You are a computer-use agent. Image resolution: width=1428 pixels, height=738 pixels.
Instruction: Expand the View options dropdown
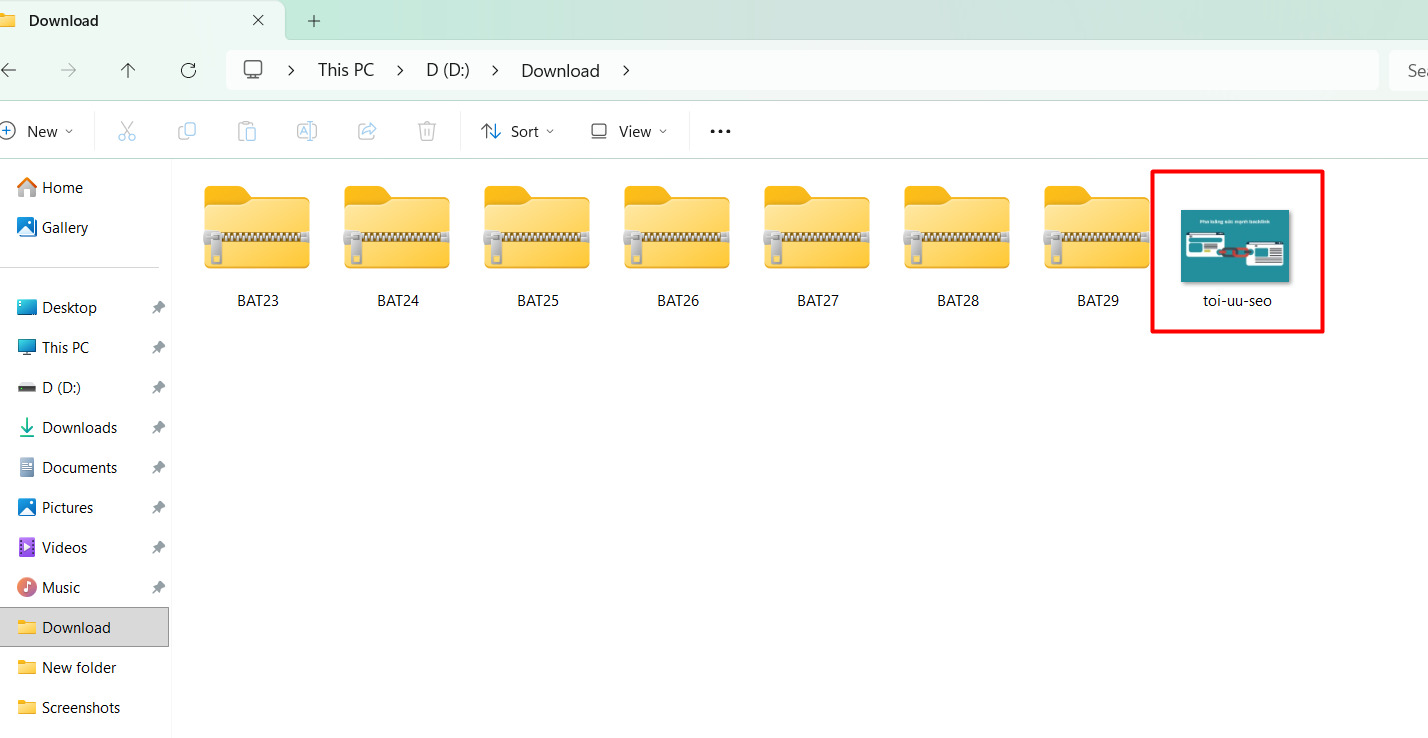628,131
